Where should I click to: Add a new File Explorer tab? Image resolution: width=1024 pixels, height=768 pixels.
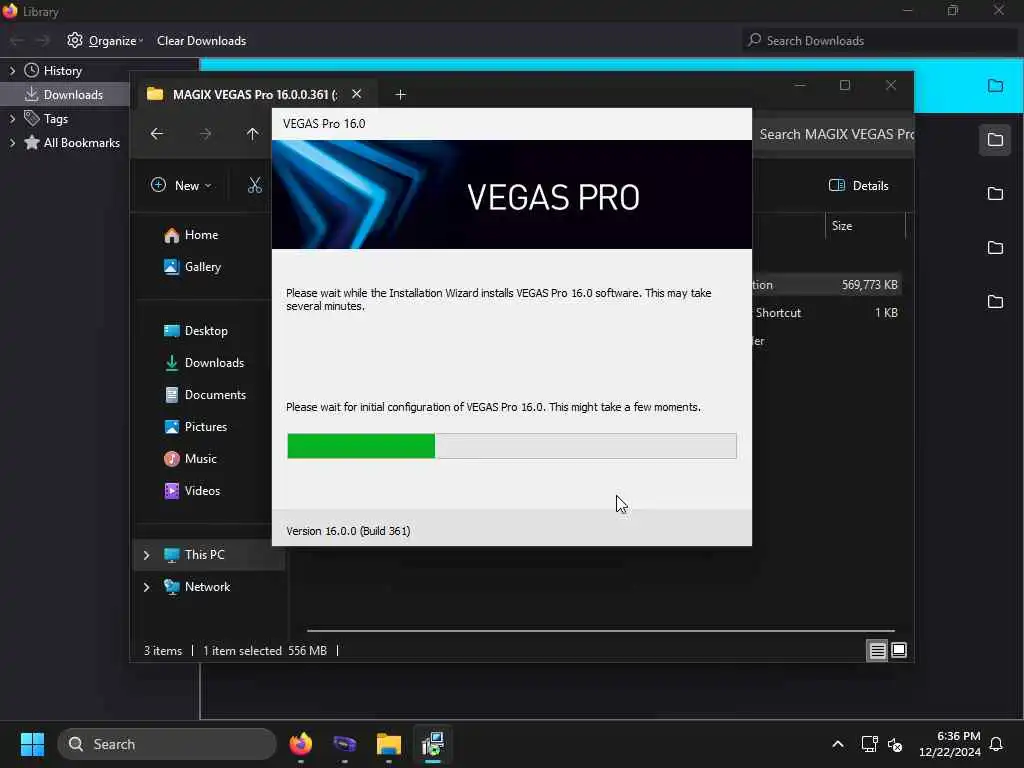tap(400, 95)
